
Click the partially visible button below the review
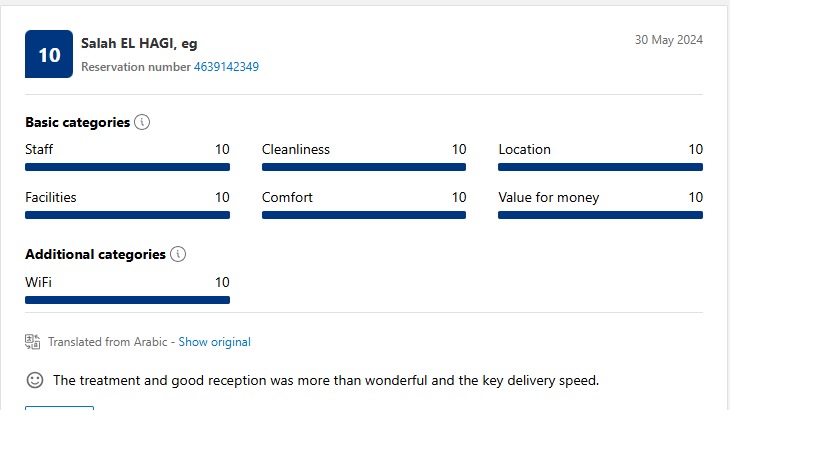(x=60, y=408)
